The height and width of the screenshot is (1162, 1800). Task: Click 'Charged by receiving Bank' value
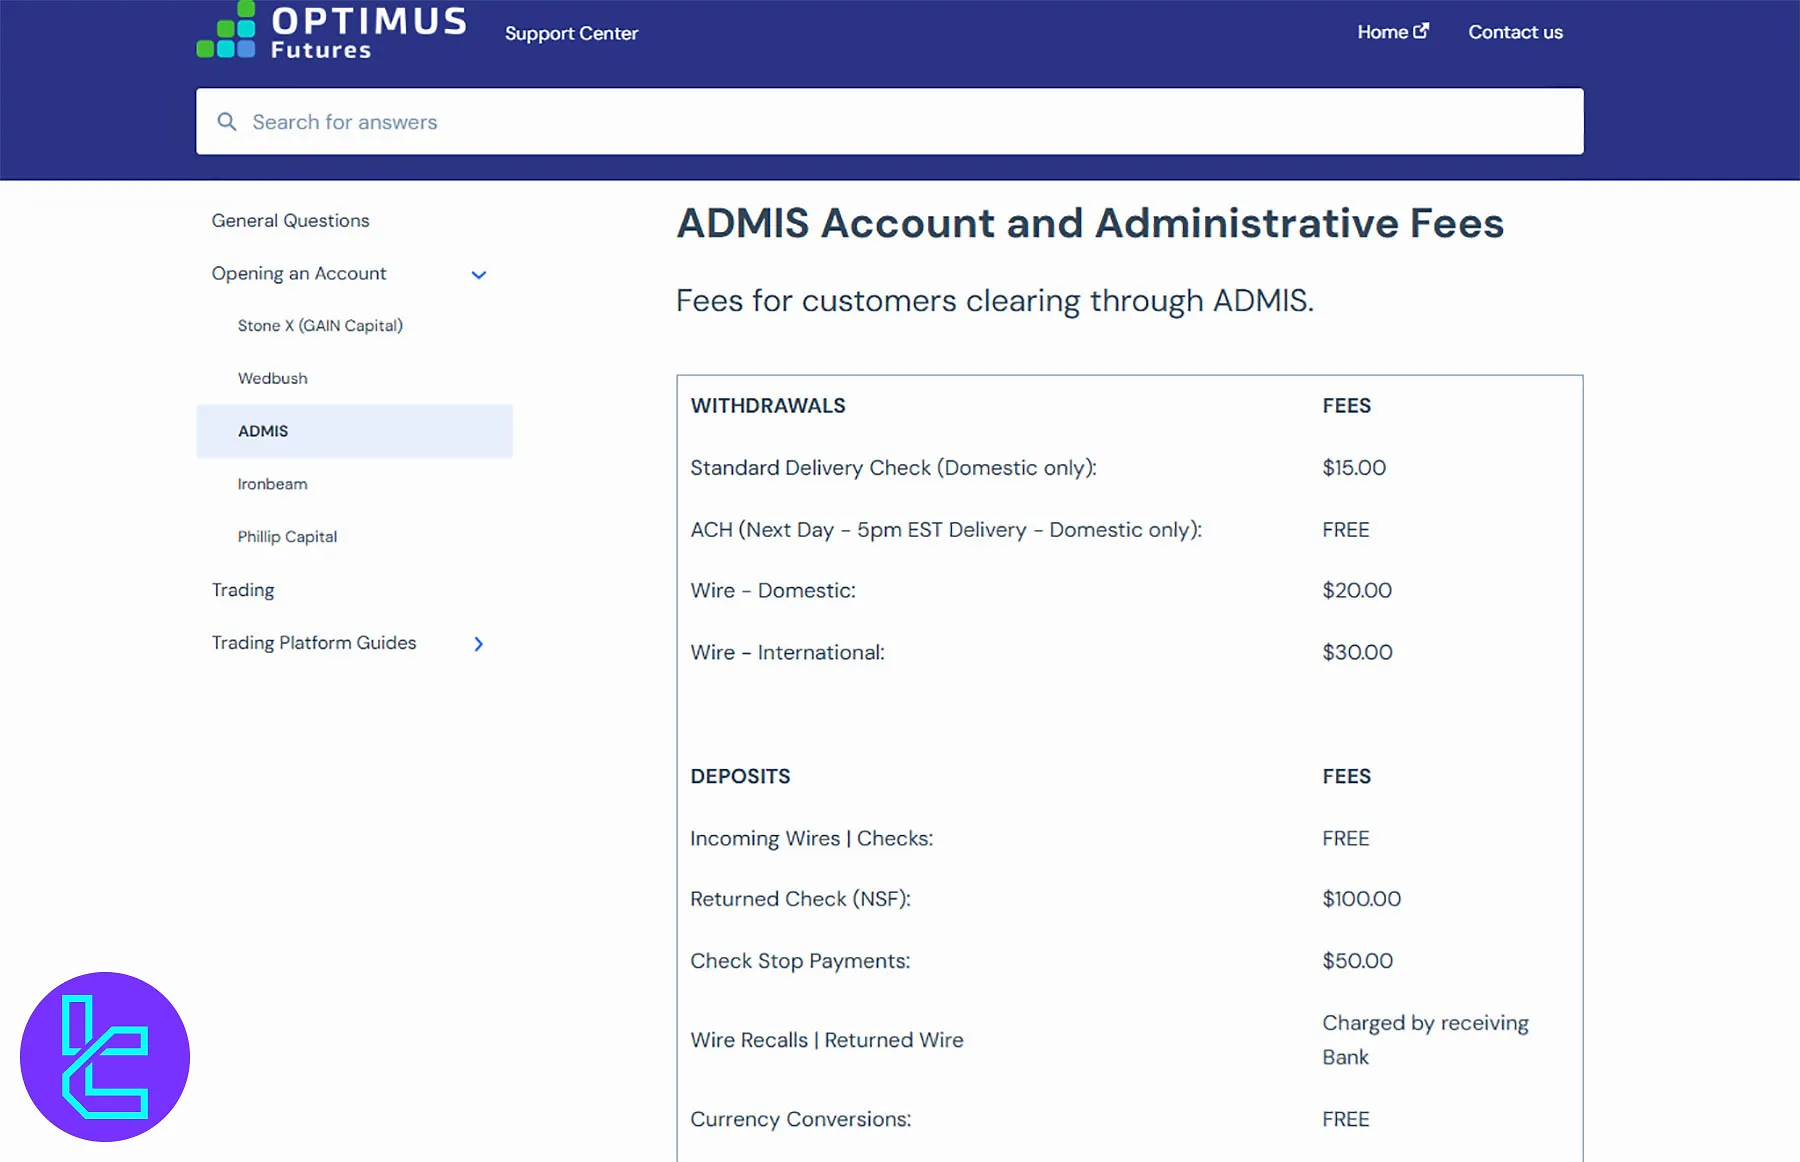click(x=1425, y=1040)
